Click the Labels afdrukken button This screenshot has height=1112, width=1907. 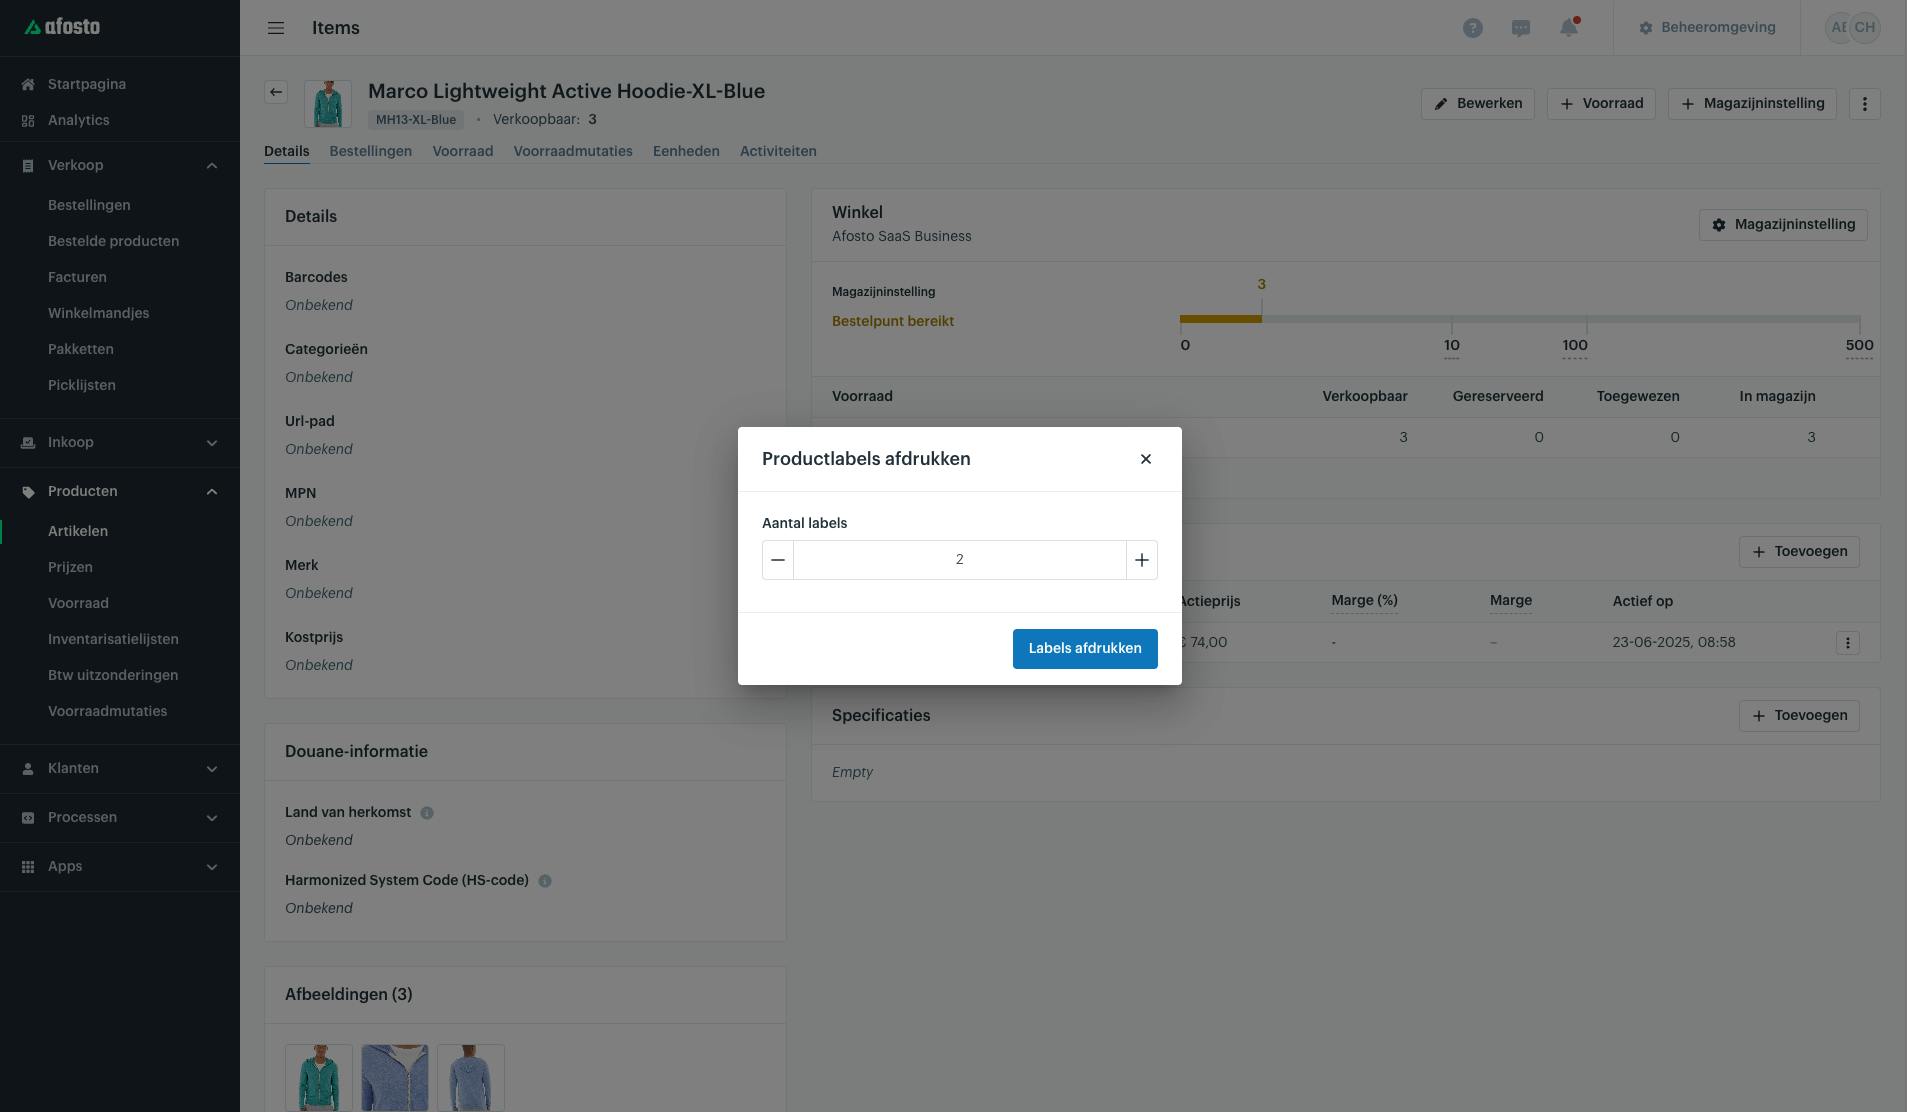pos(1085,648)
